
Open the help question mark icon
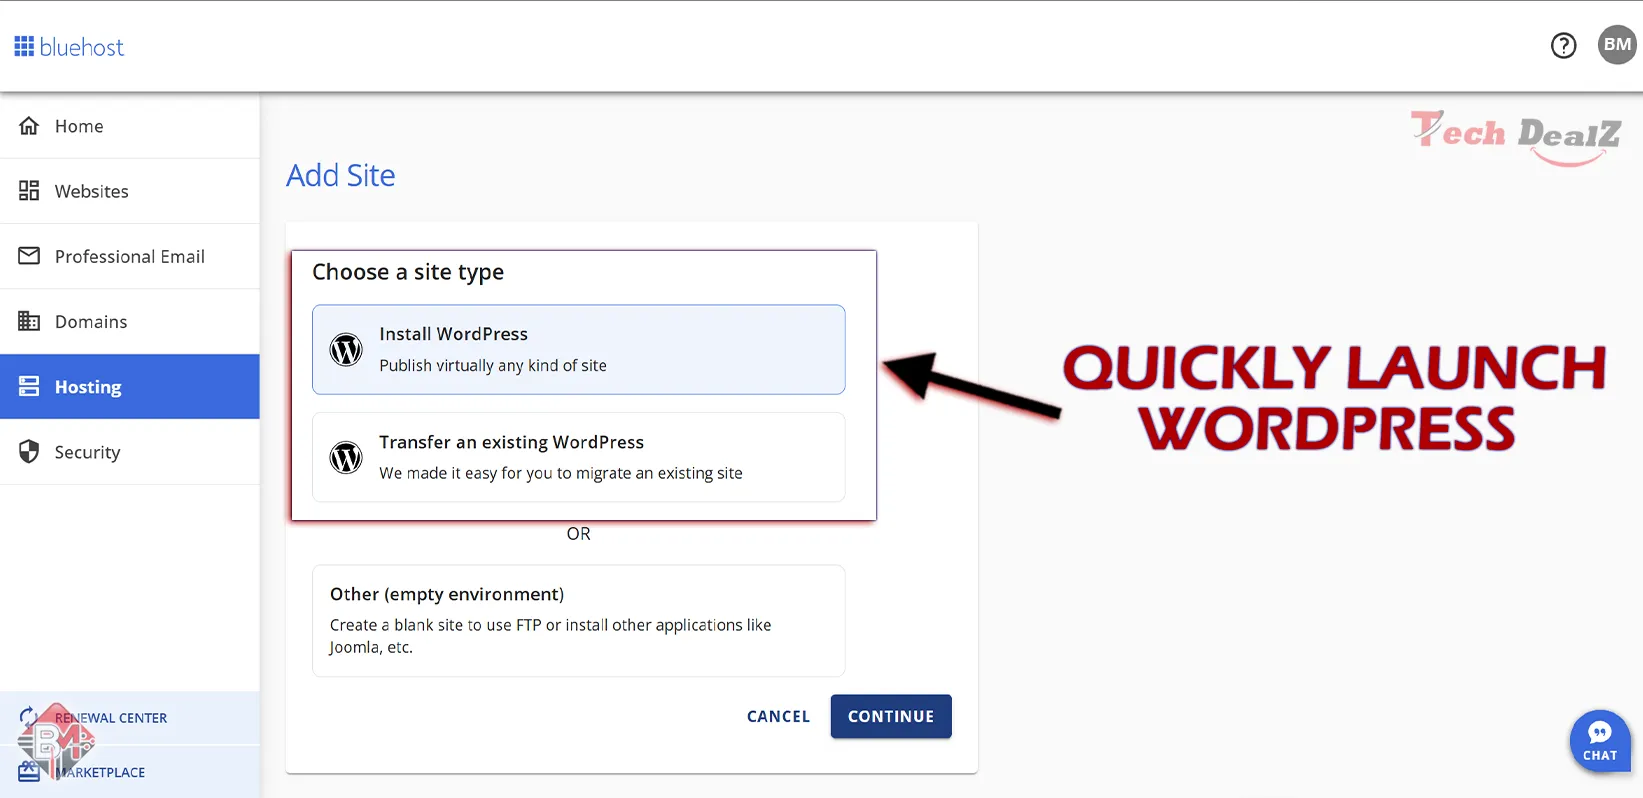[1563, 45]
